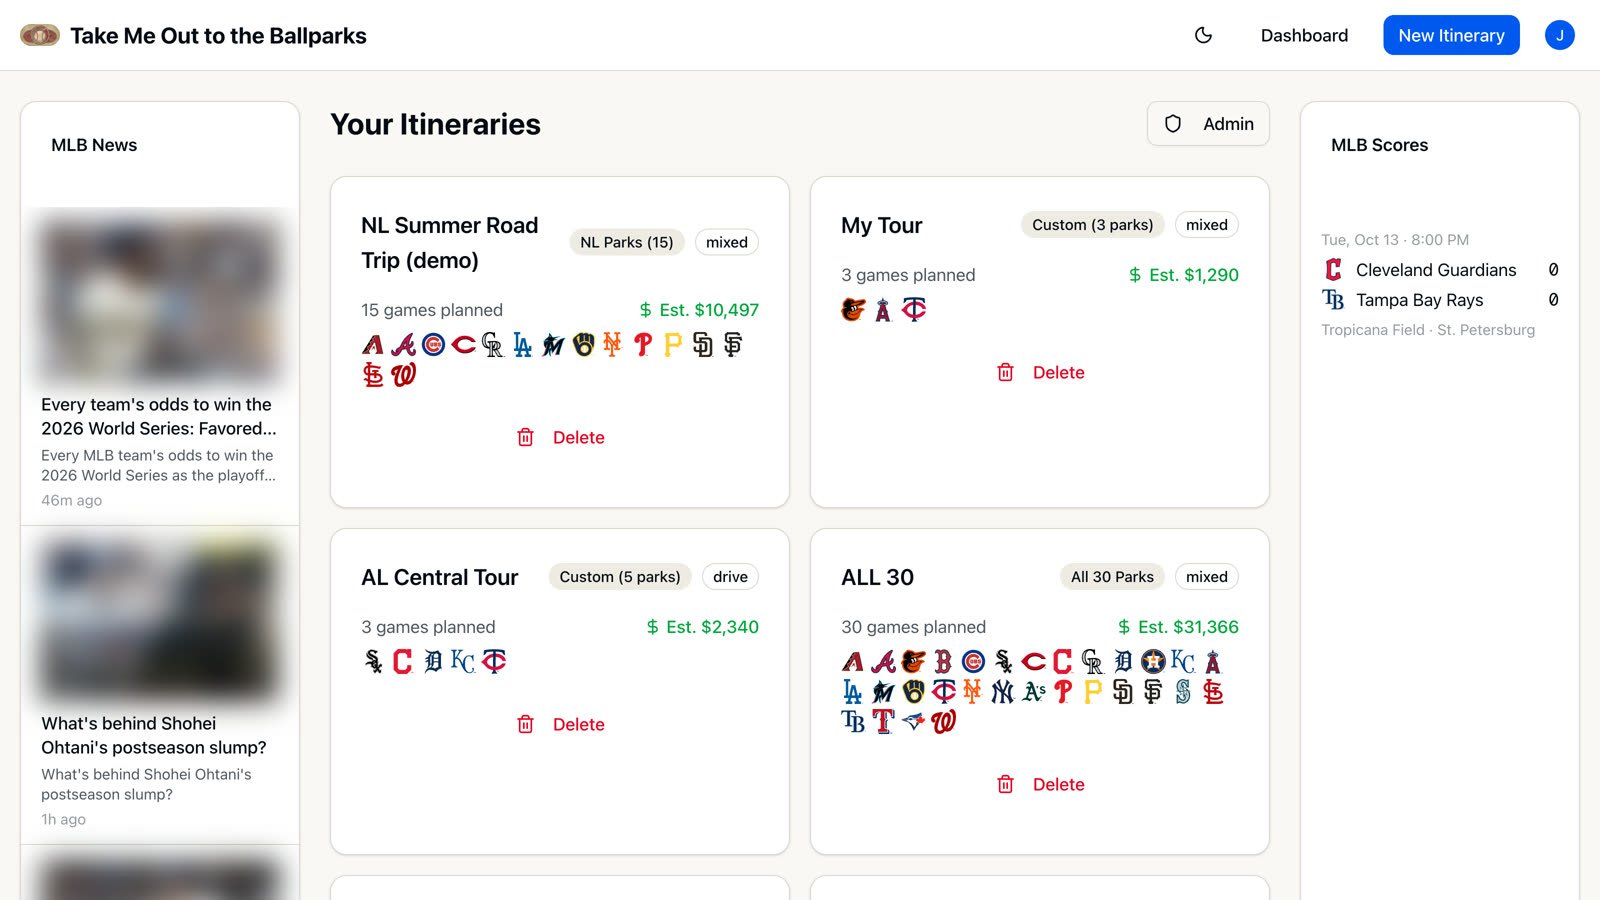This screenshot has width=1600, height=900.
Task: Create a New Itinerary
Action: point(1451,35)
